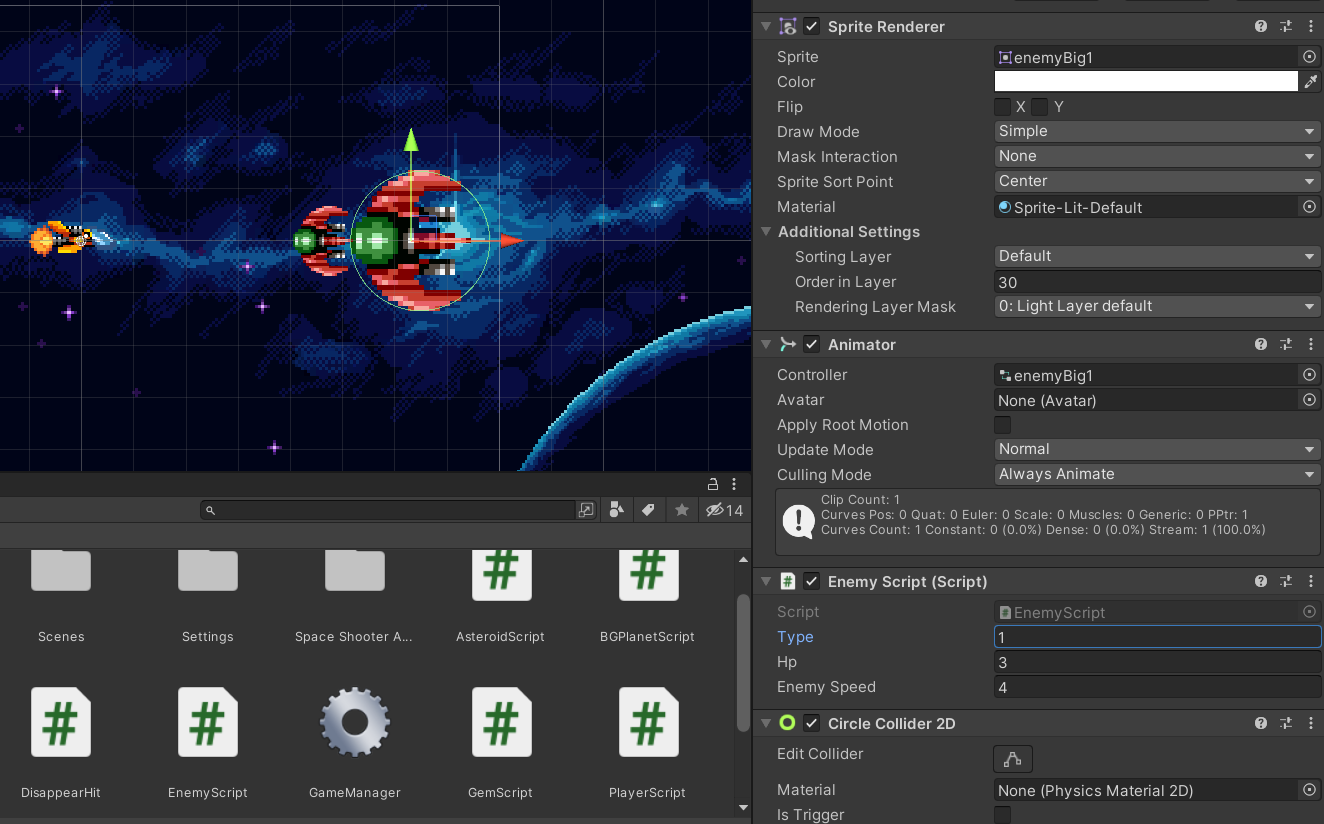Open the Update Mode dropdown
The image size is (1324, 824).
click(x=1158, y=449)
